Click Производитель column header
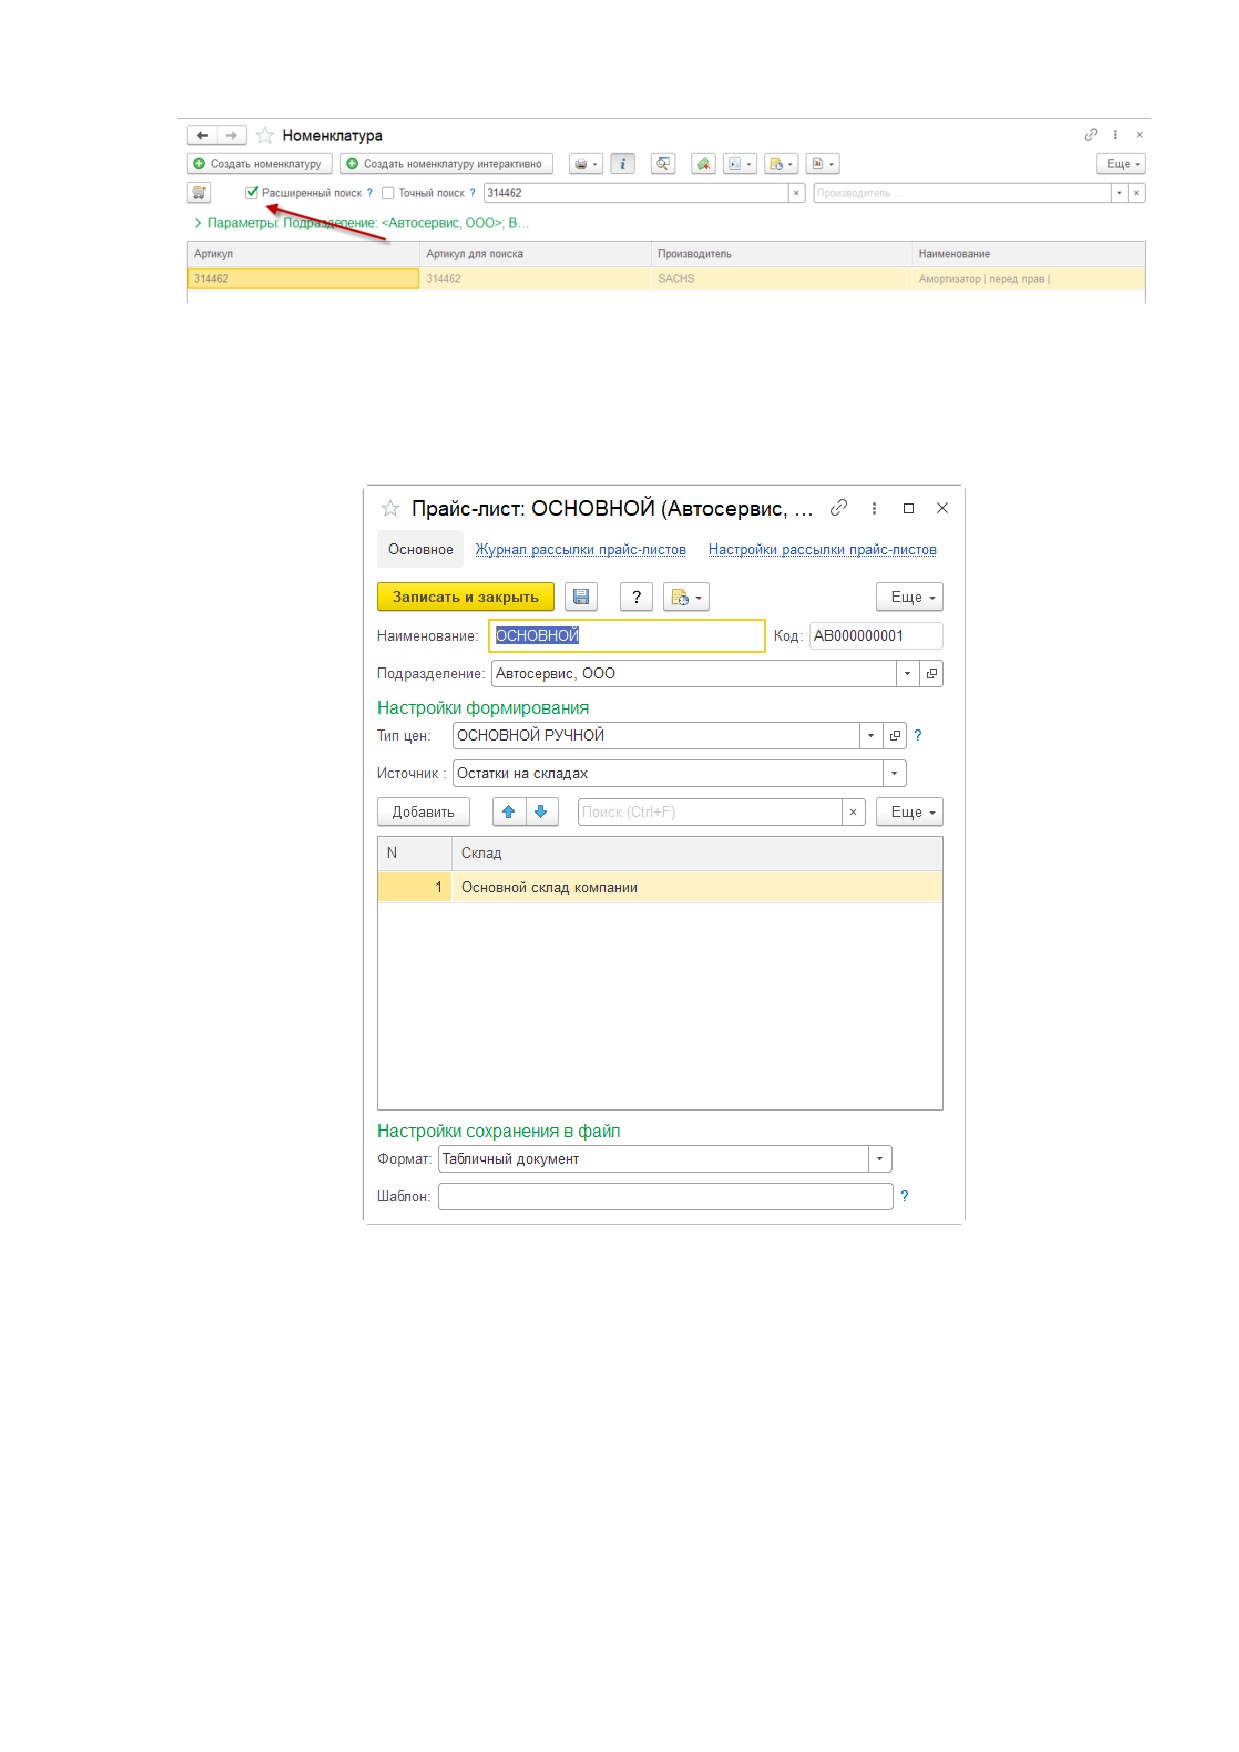 click(x=781, y=254)
